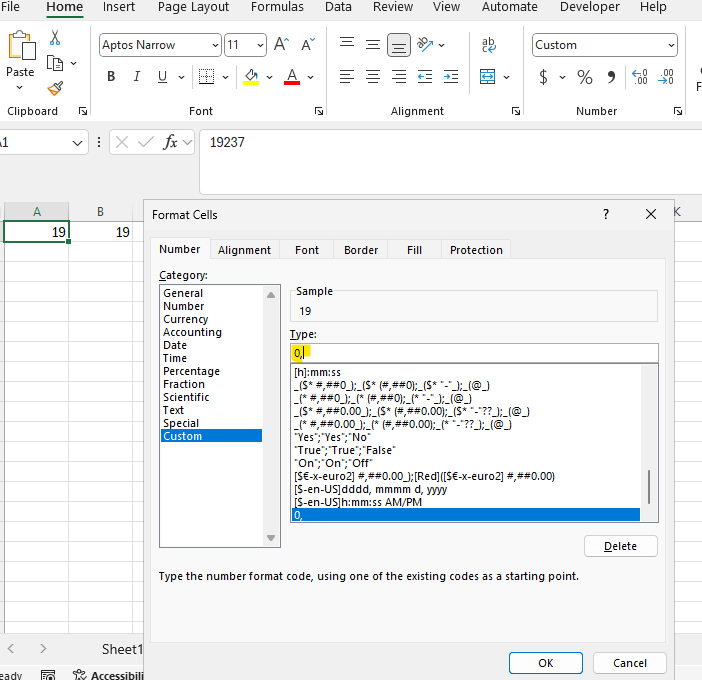Viewport: 702px width, 680px height.
Task: Click the Help question mark in dialog
Action: pos(606,214)
